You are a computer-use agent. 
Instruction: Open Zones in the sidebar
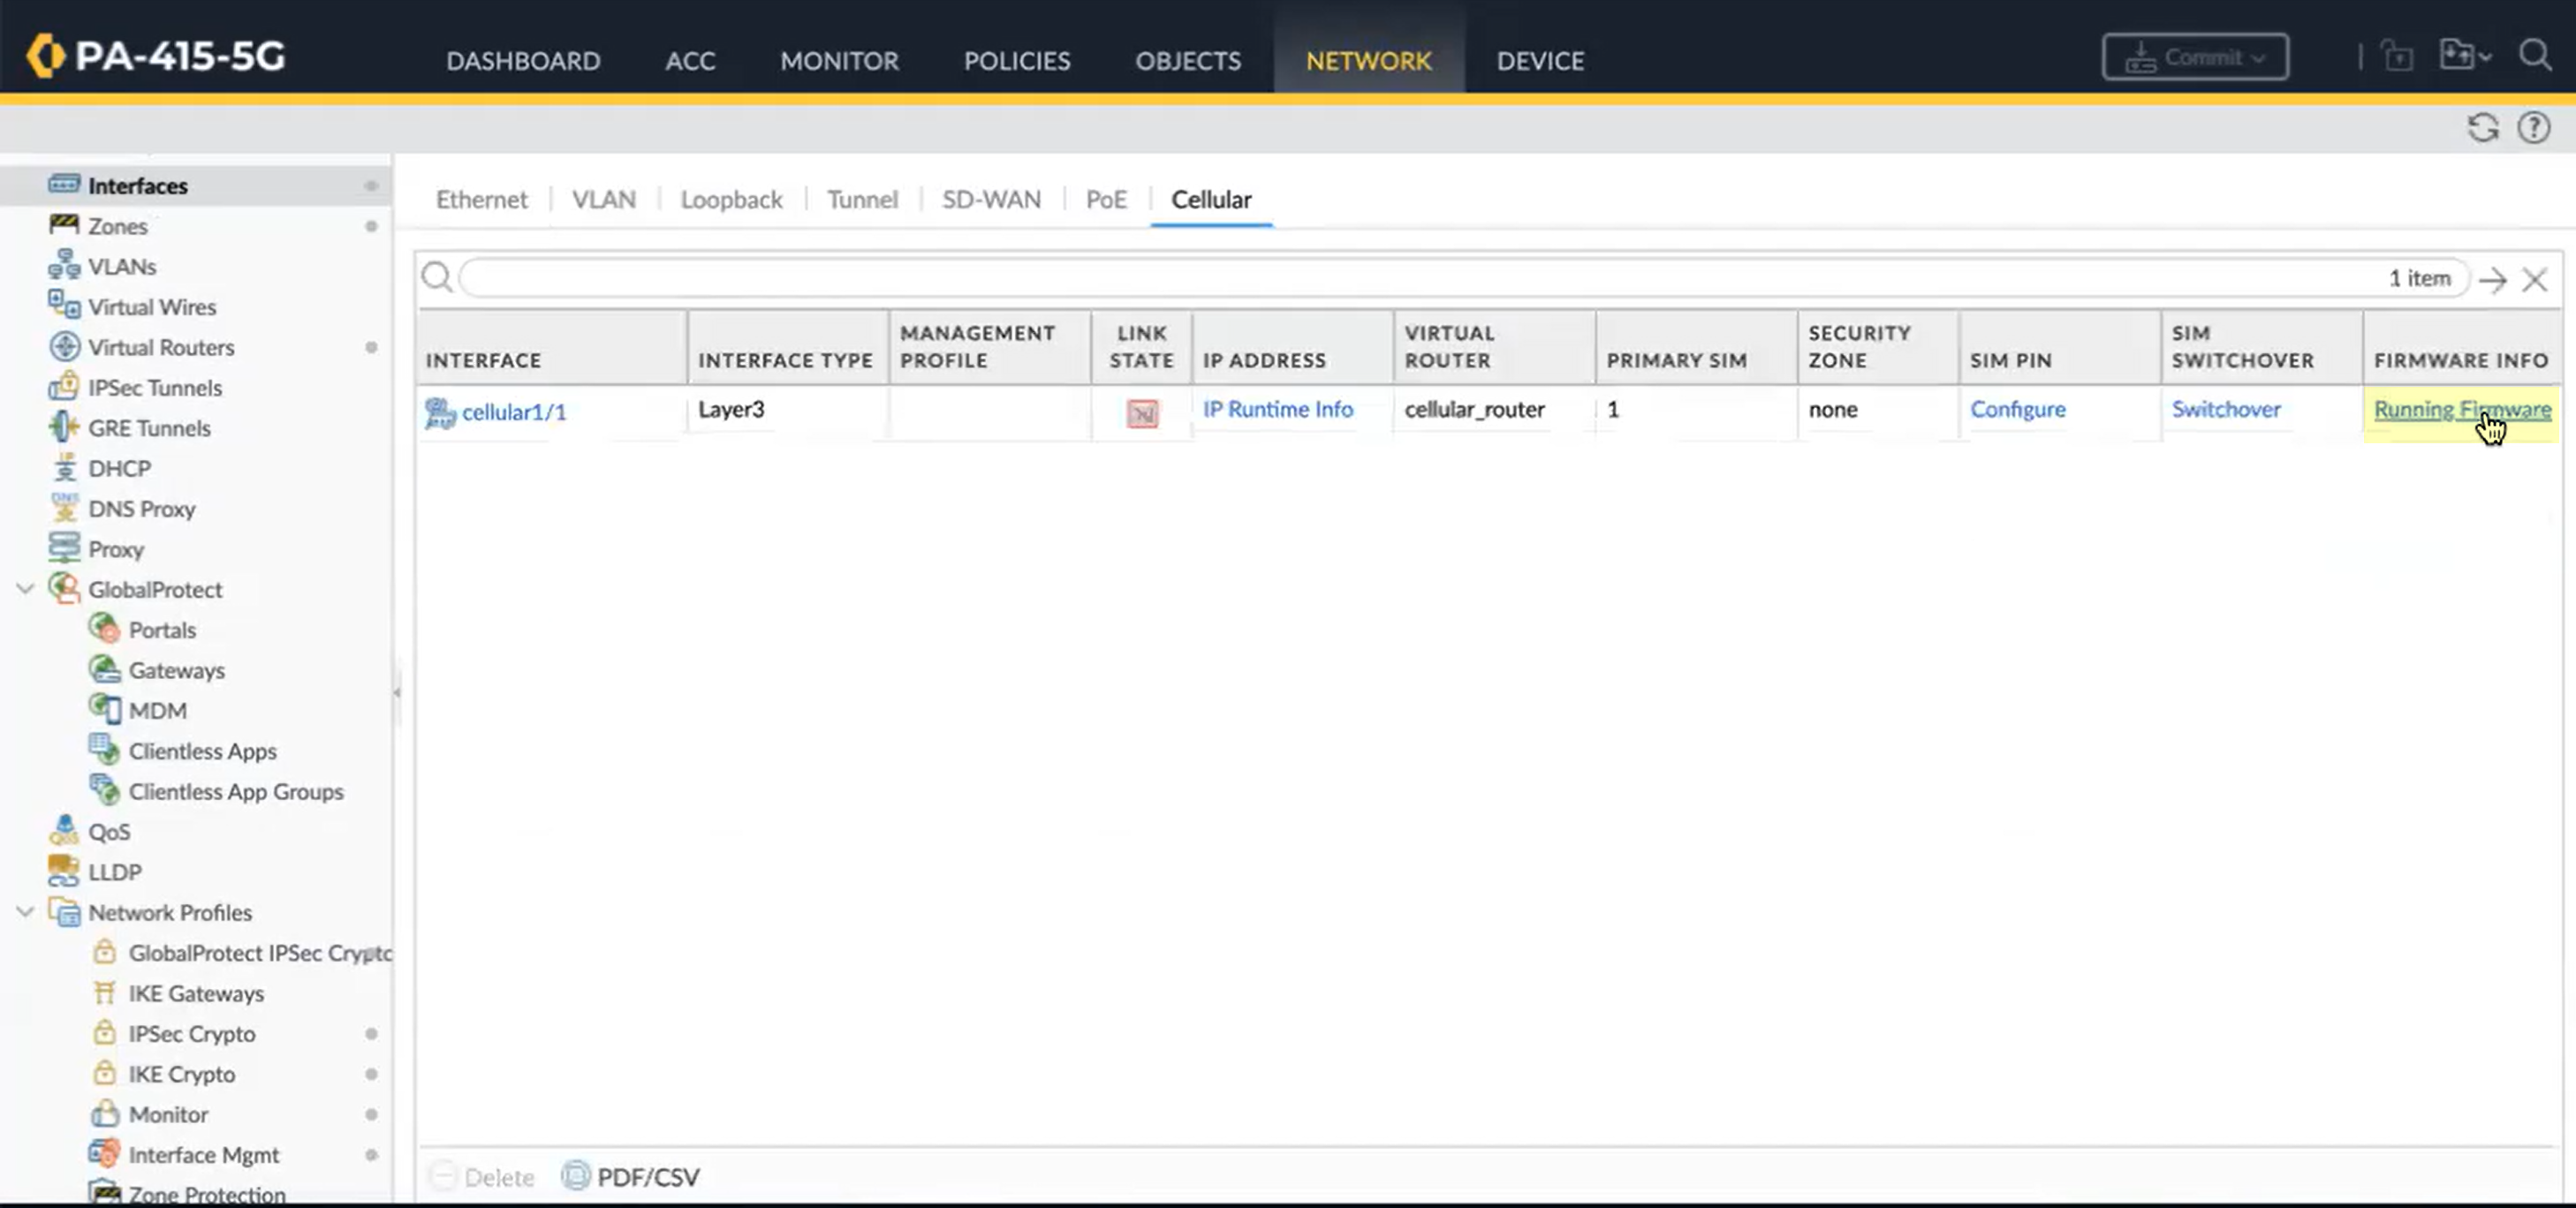(117, 226)
